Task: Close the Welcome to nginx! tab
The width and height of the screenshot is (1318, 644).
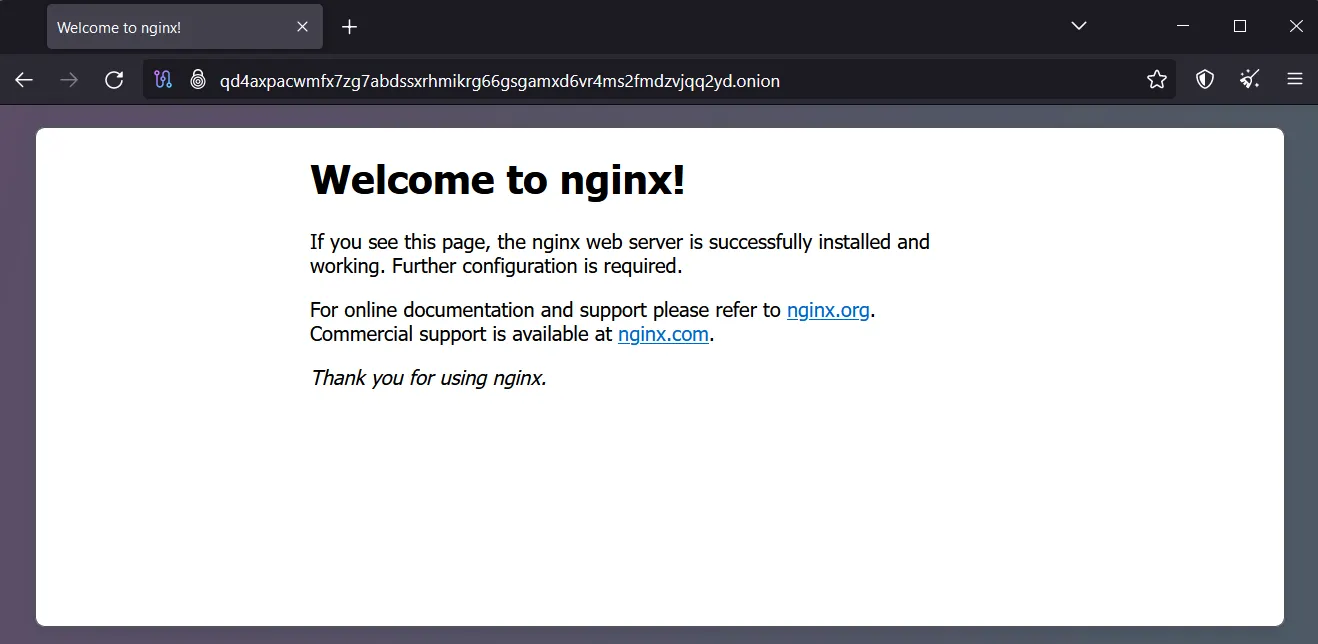Action: pos(303,27)
